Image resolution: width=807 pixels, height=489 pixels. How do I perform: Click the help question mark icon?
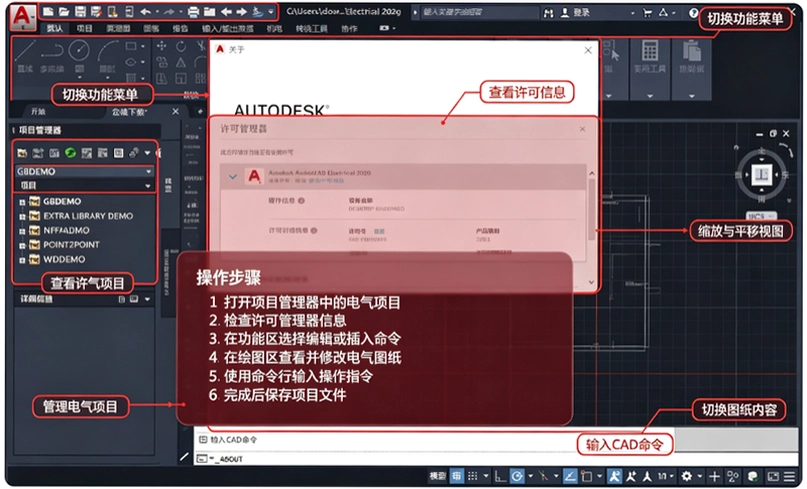(x=693, y=12)
